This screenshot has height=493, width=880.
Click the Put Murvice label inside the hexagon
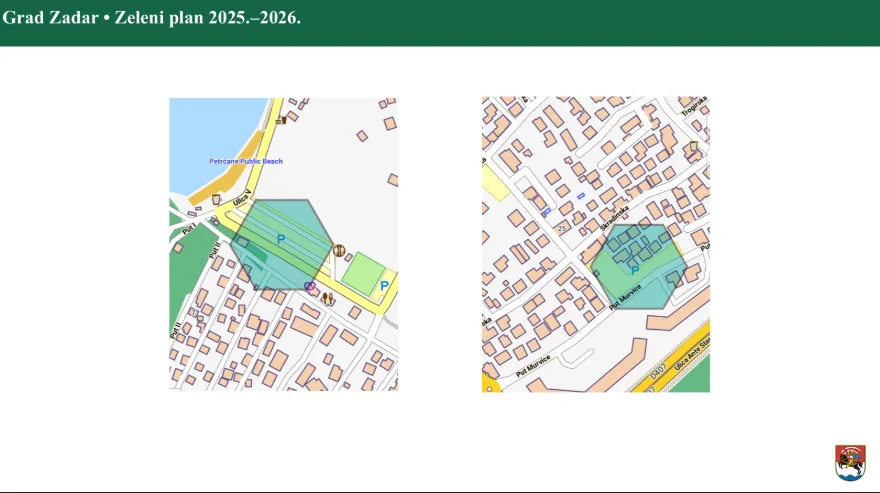[x=627, y=296]
